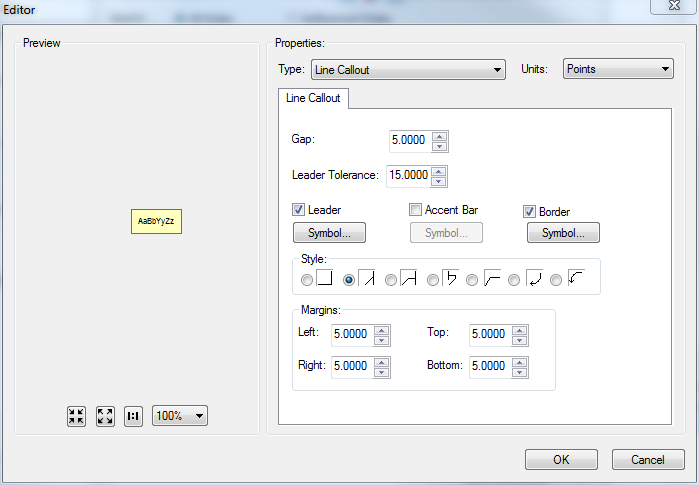Click the Top margin value field
This screenshot has width=699, height=485.
pos(490,335)
